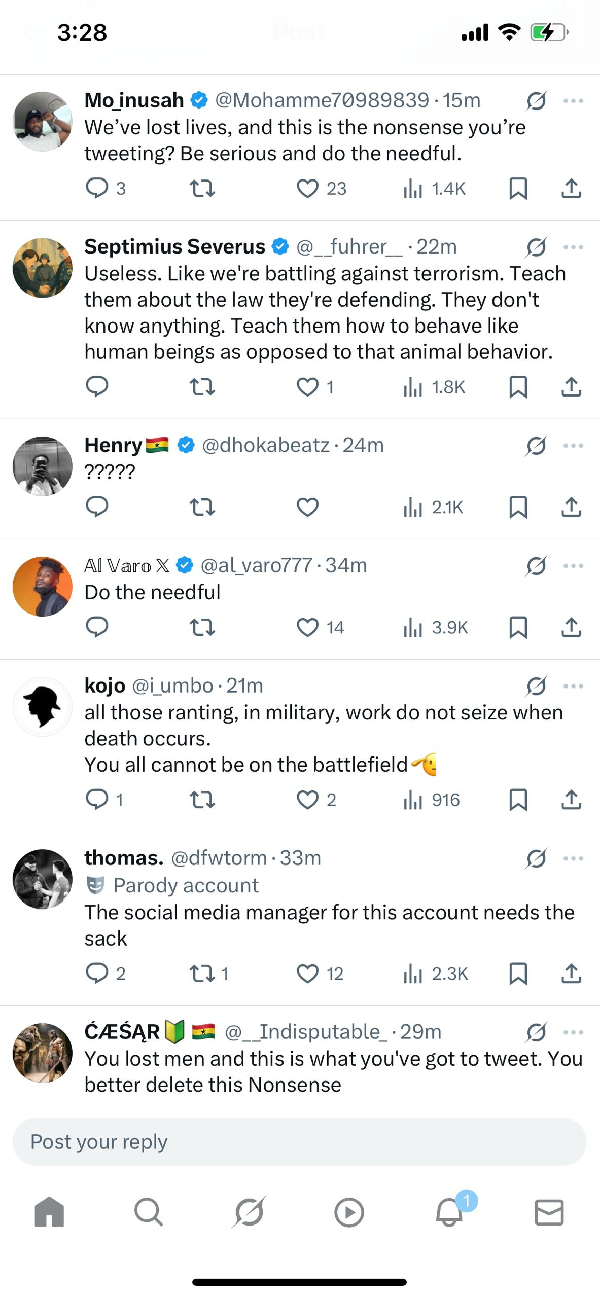Screen dimensions: 600x1298
Task: Open Search tab in bottom navigation
Action: tap(148, 1212)
